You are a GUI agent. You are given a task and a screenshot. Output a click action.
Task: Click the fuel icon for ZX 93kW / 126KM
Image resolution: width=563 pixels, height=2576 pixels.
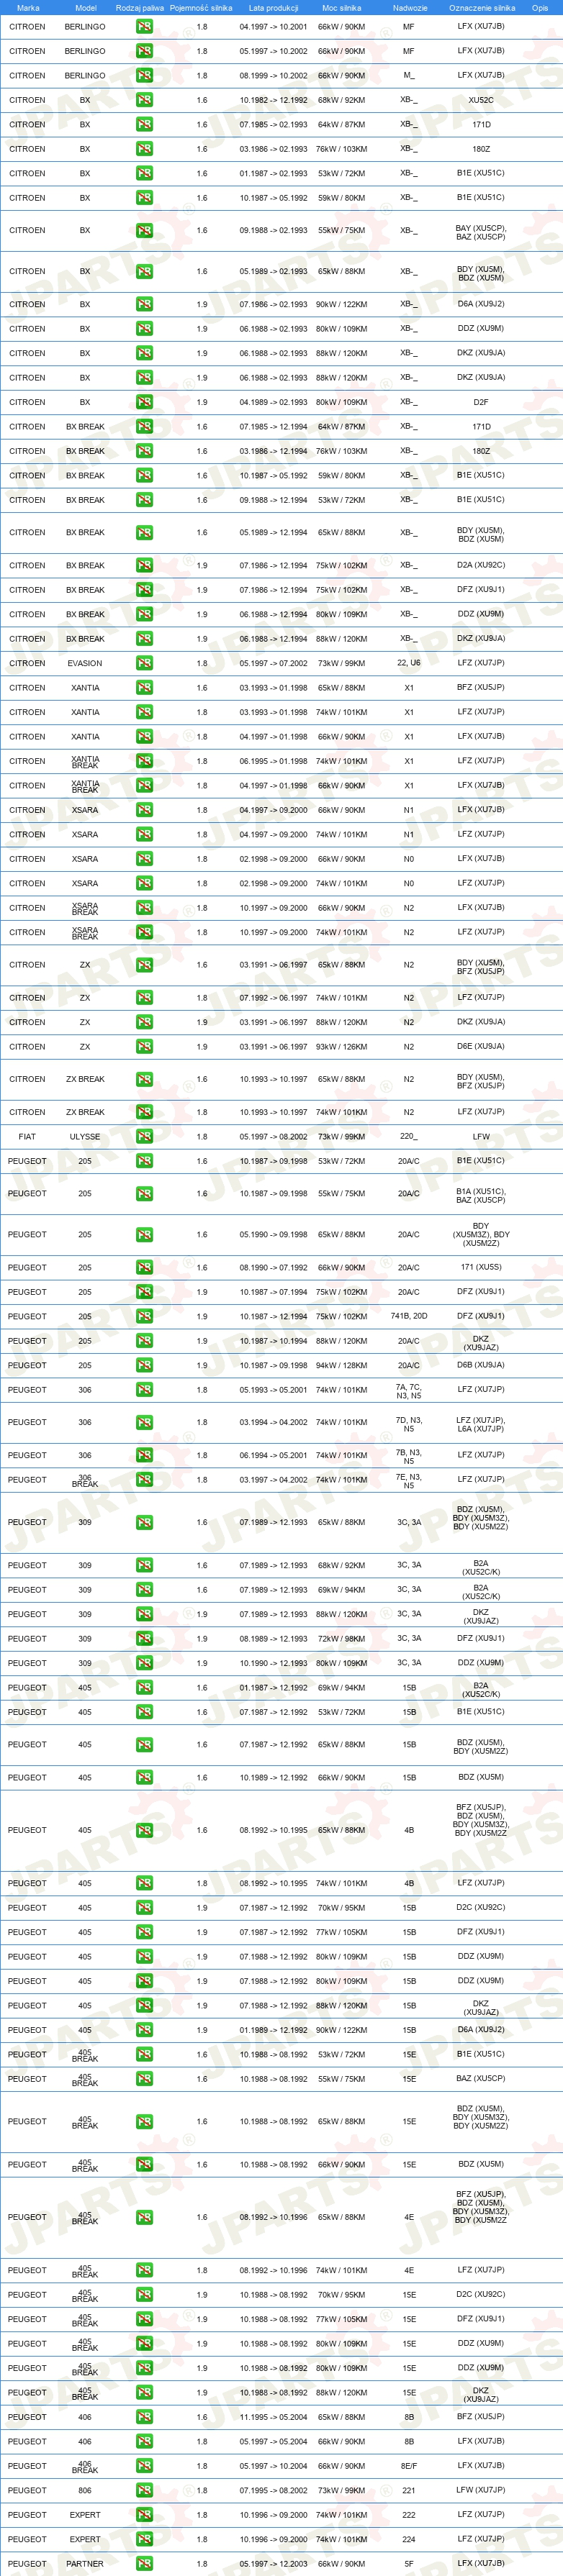(144, 1047)
